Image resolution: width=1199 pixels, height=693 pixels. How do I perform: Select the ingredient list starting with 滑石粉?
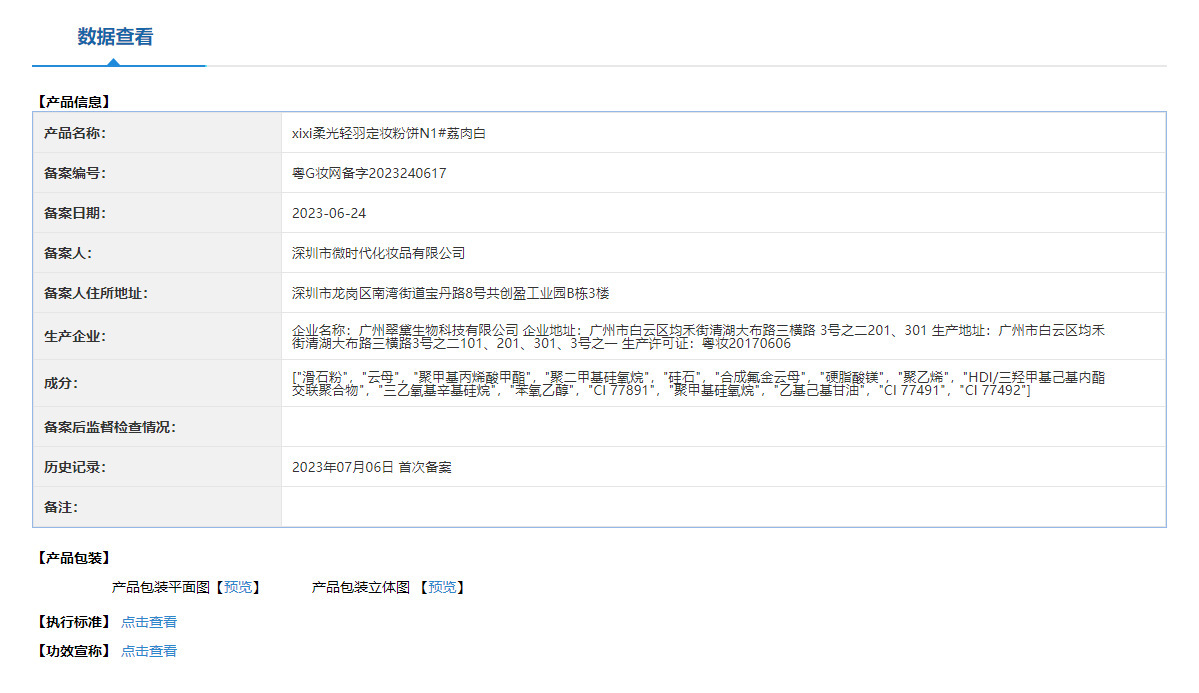click(698, 383)
